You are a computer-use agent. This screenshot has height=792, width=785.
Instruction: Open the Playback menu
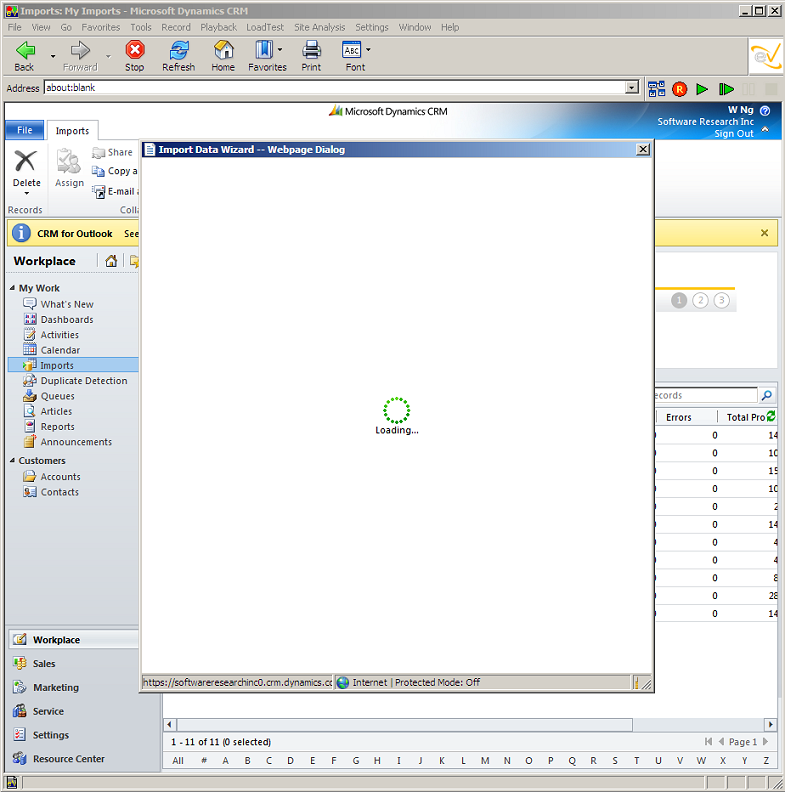pos(218,27)
